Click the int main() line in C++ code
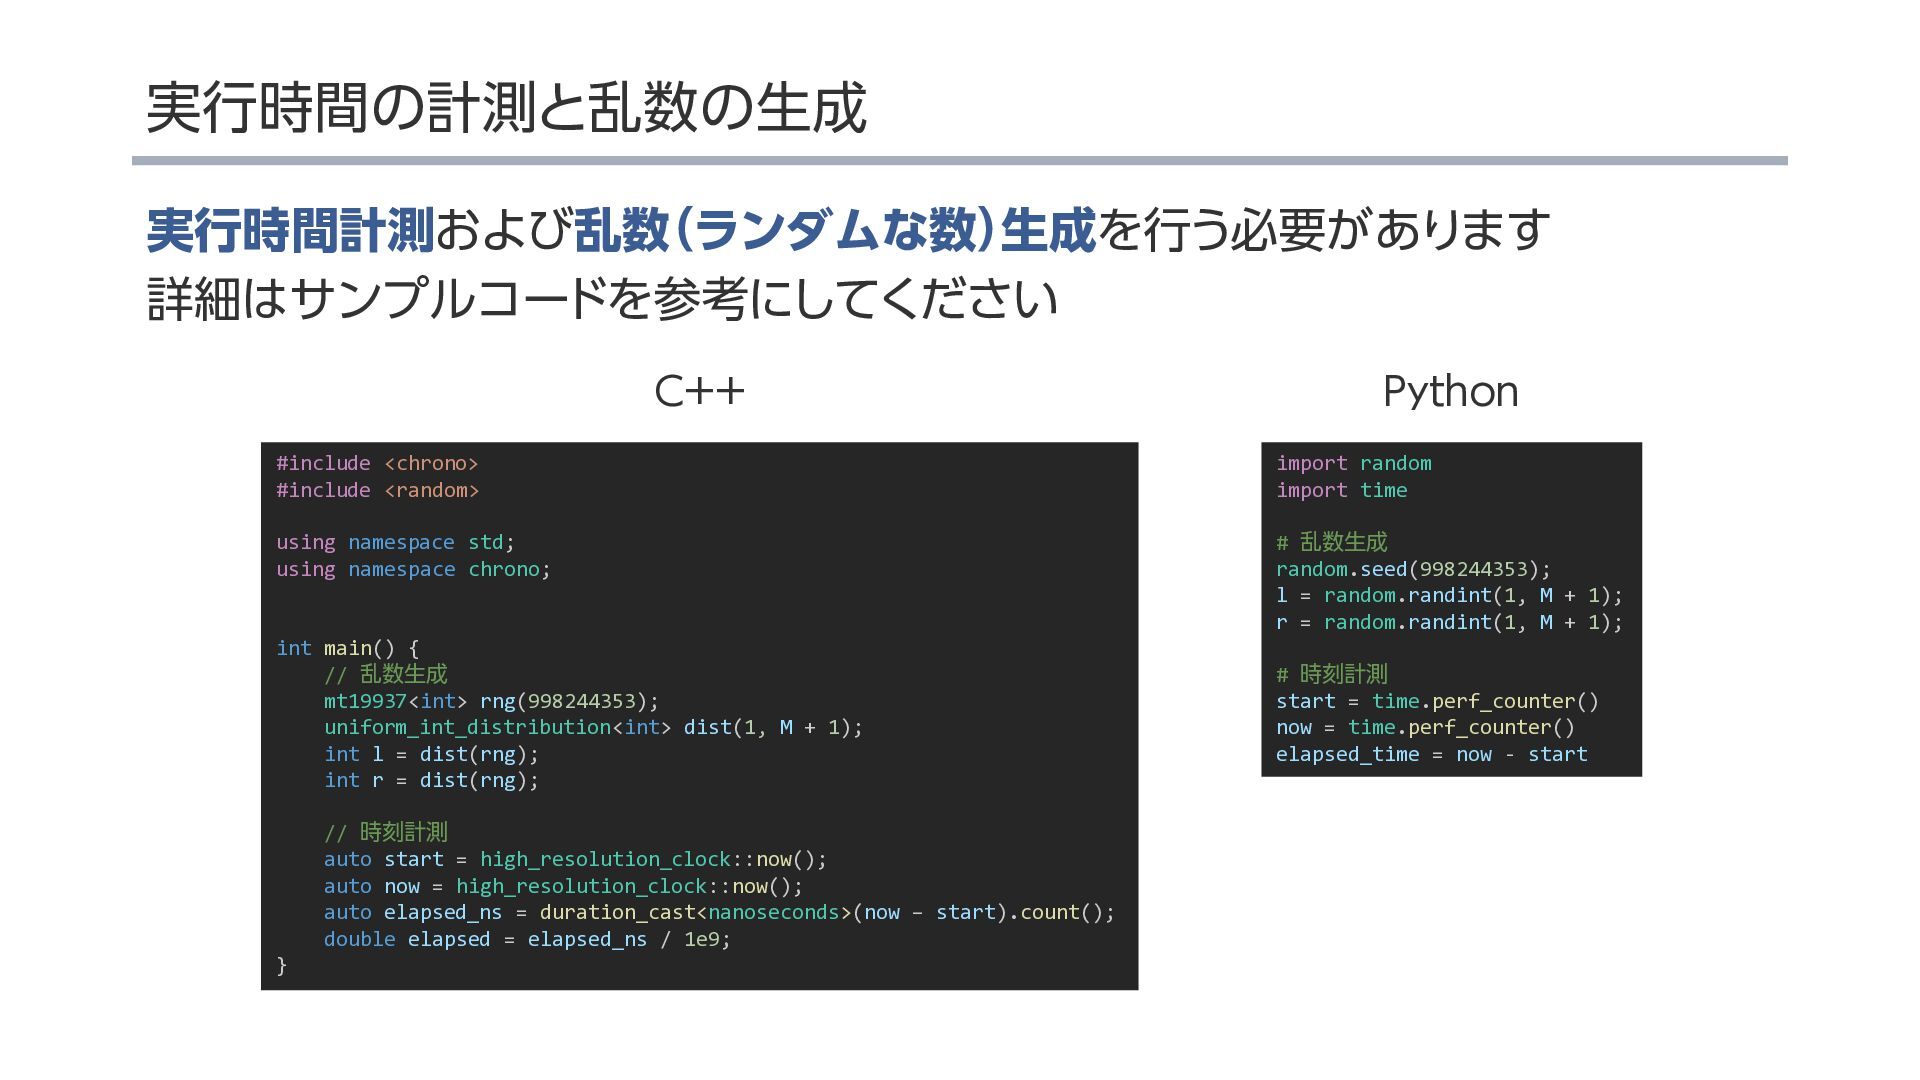1920x1080 pixels. (x=347, y=648)
